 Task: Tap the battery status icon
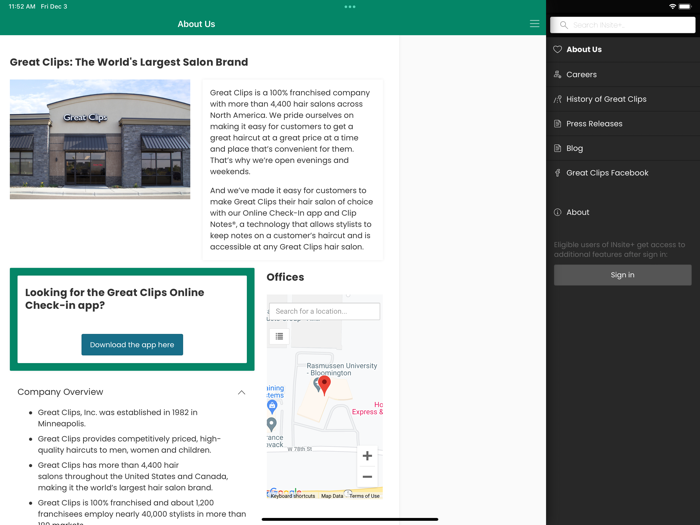pos(685,6)
